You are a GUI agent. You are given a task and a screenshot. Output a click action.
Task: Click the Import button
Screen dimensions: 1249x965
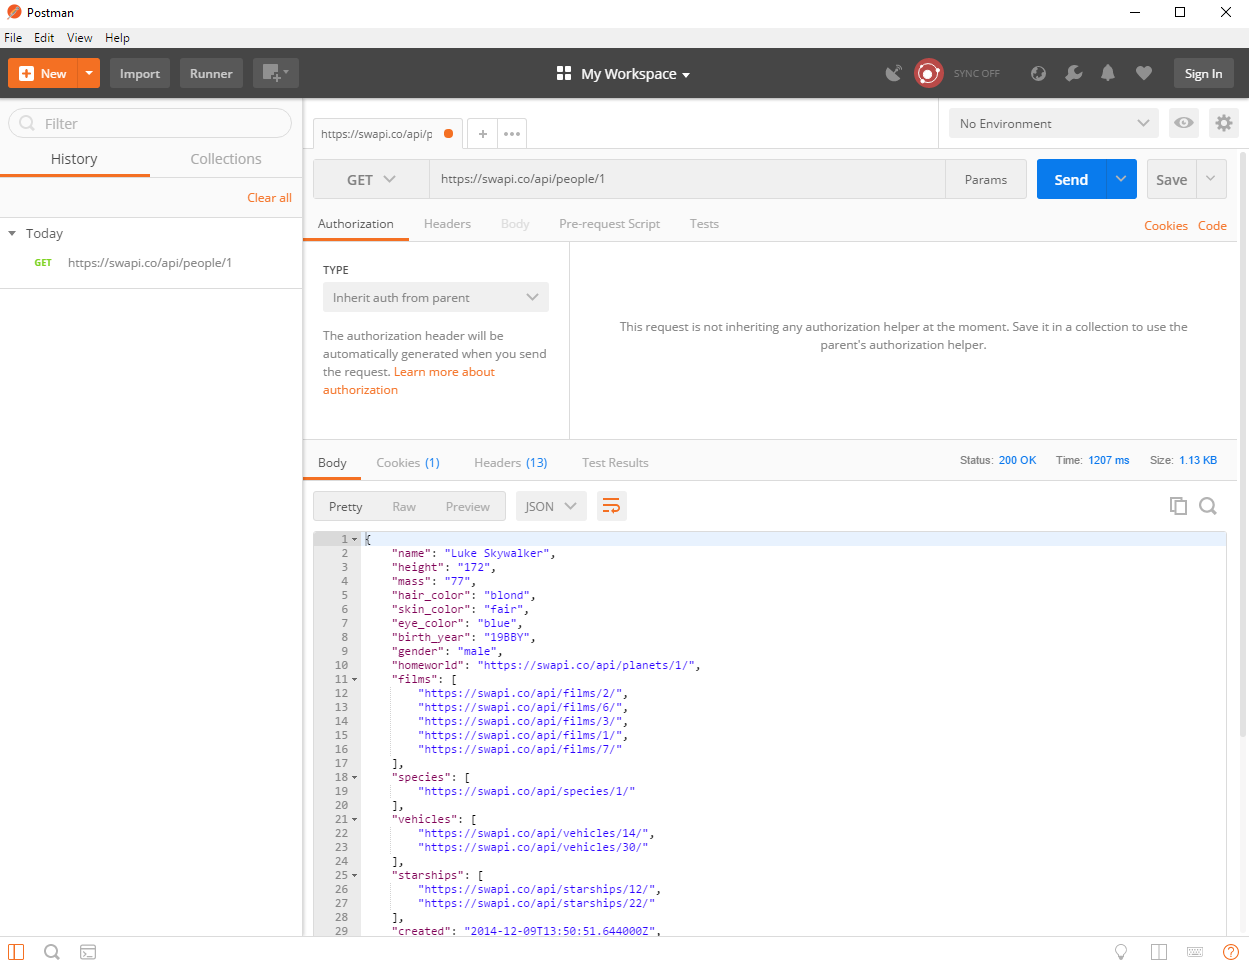tap(140, 73)
